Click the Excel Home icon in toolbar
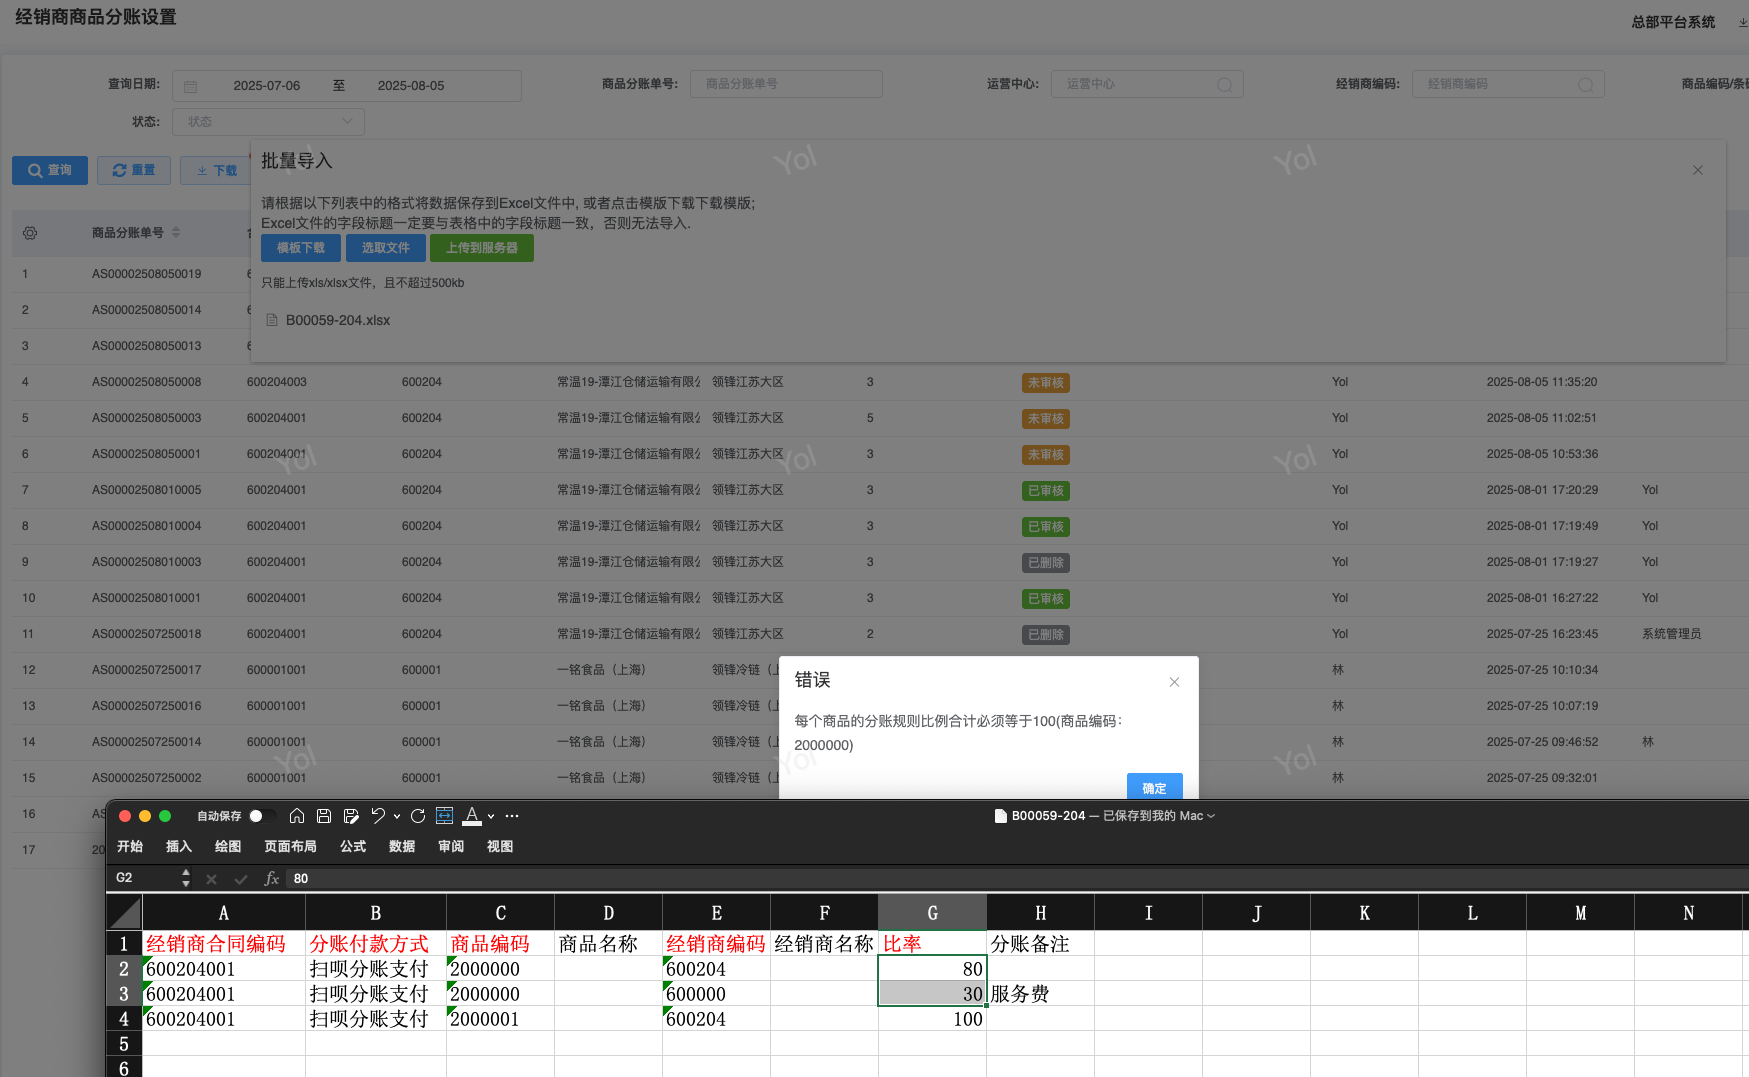Image resolution: width=1749 pixels, height=1077 pixels. tap(297, 816)
